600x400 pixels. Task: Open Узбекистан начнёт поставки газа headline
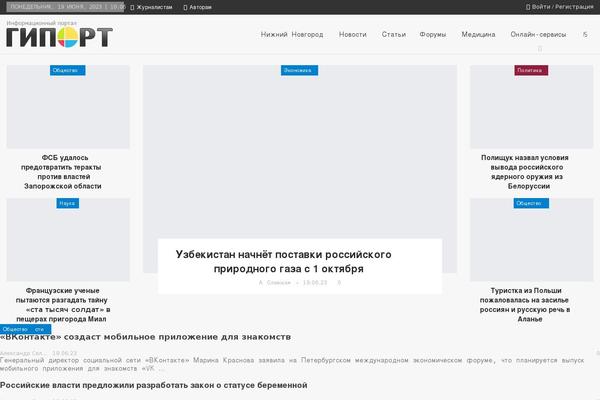pyautogui.click(x=284, y=261)
